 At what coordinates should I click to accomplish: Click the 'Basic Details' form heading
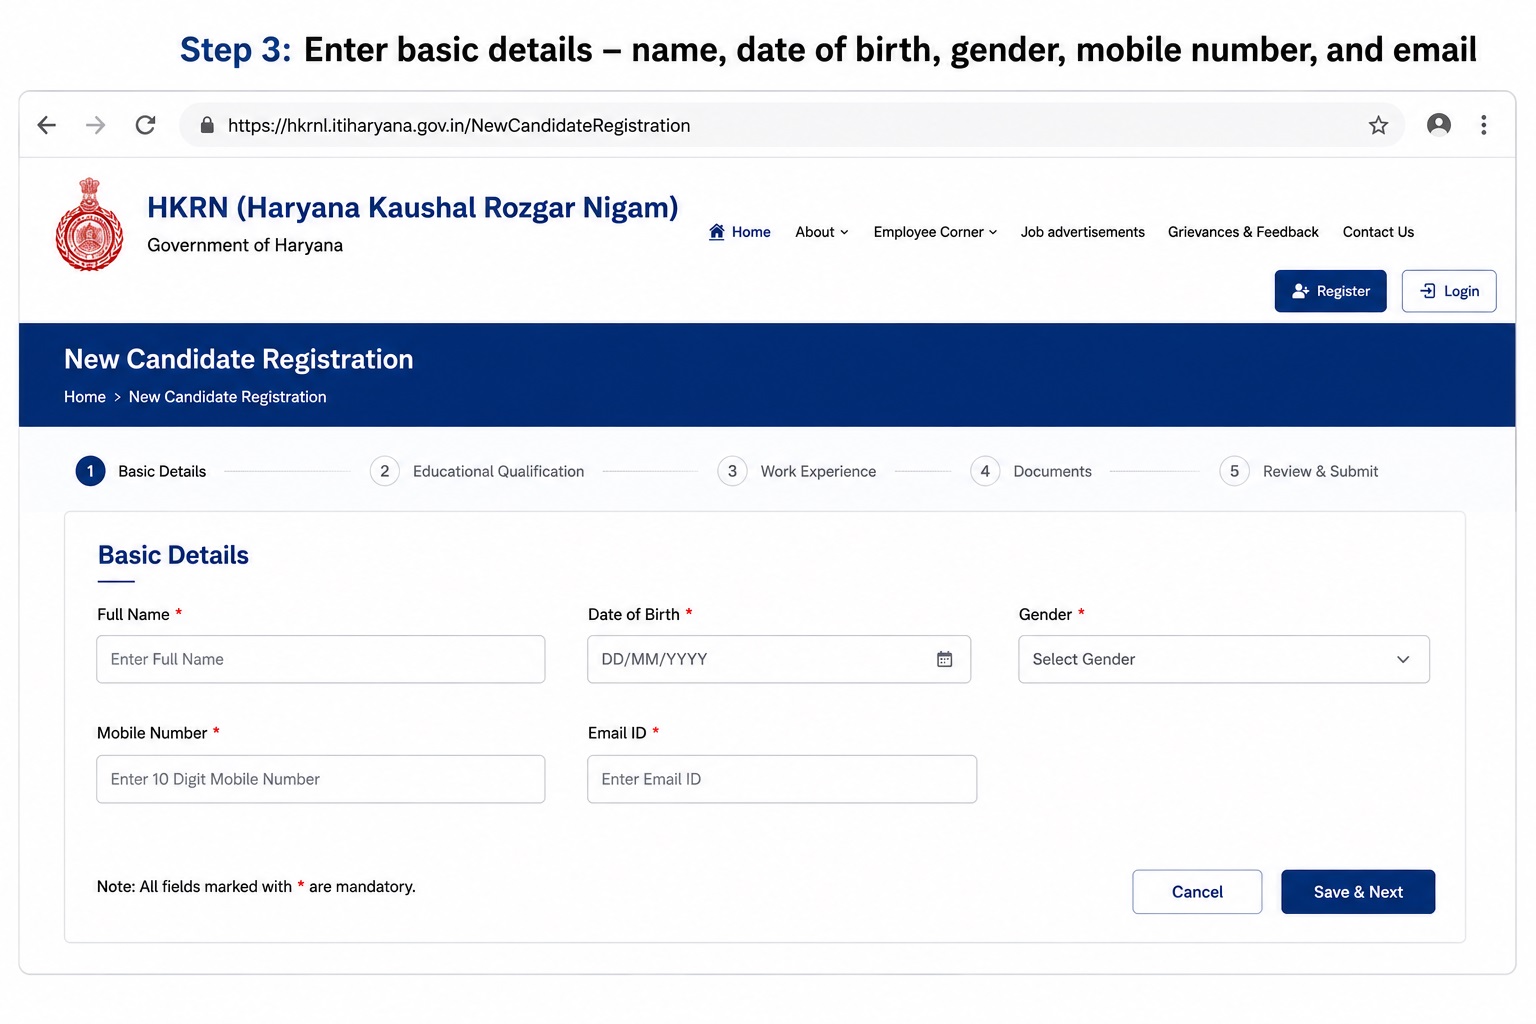pos(173,555)
